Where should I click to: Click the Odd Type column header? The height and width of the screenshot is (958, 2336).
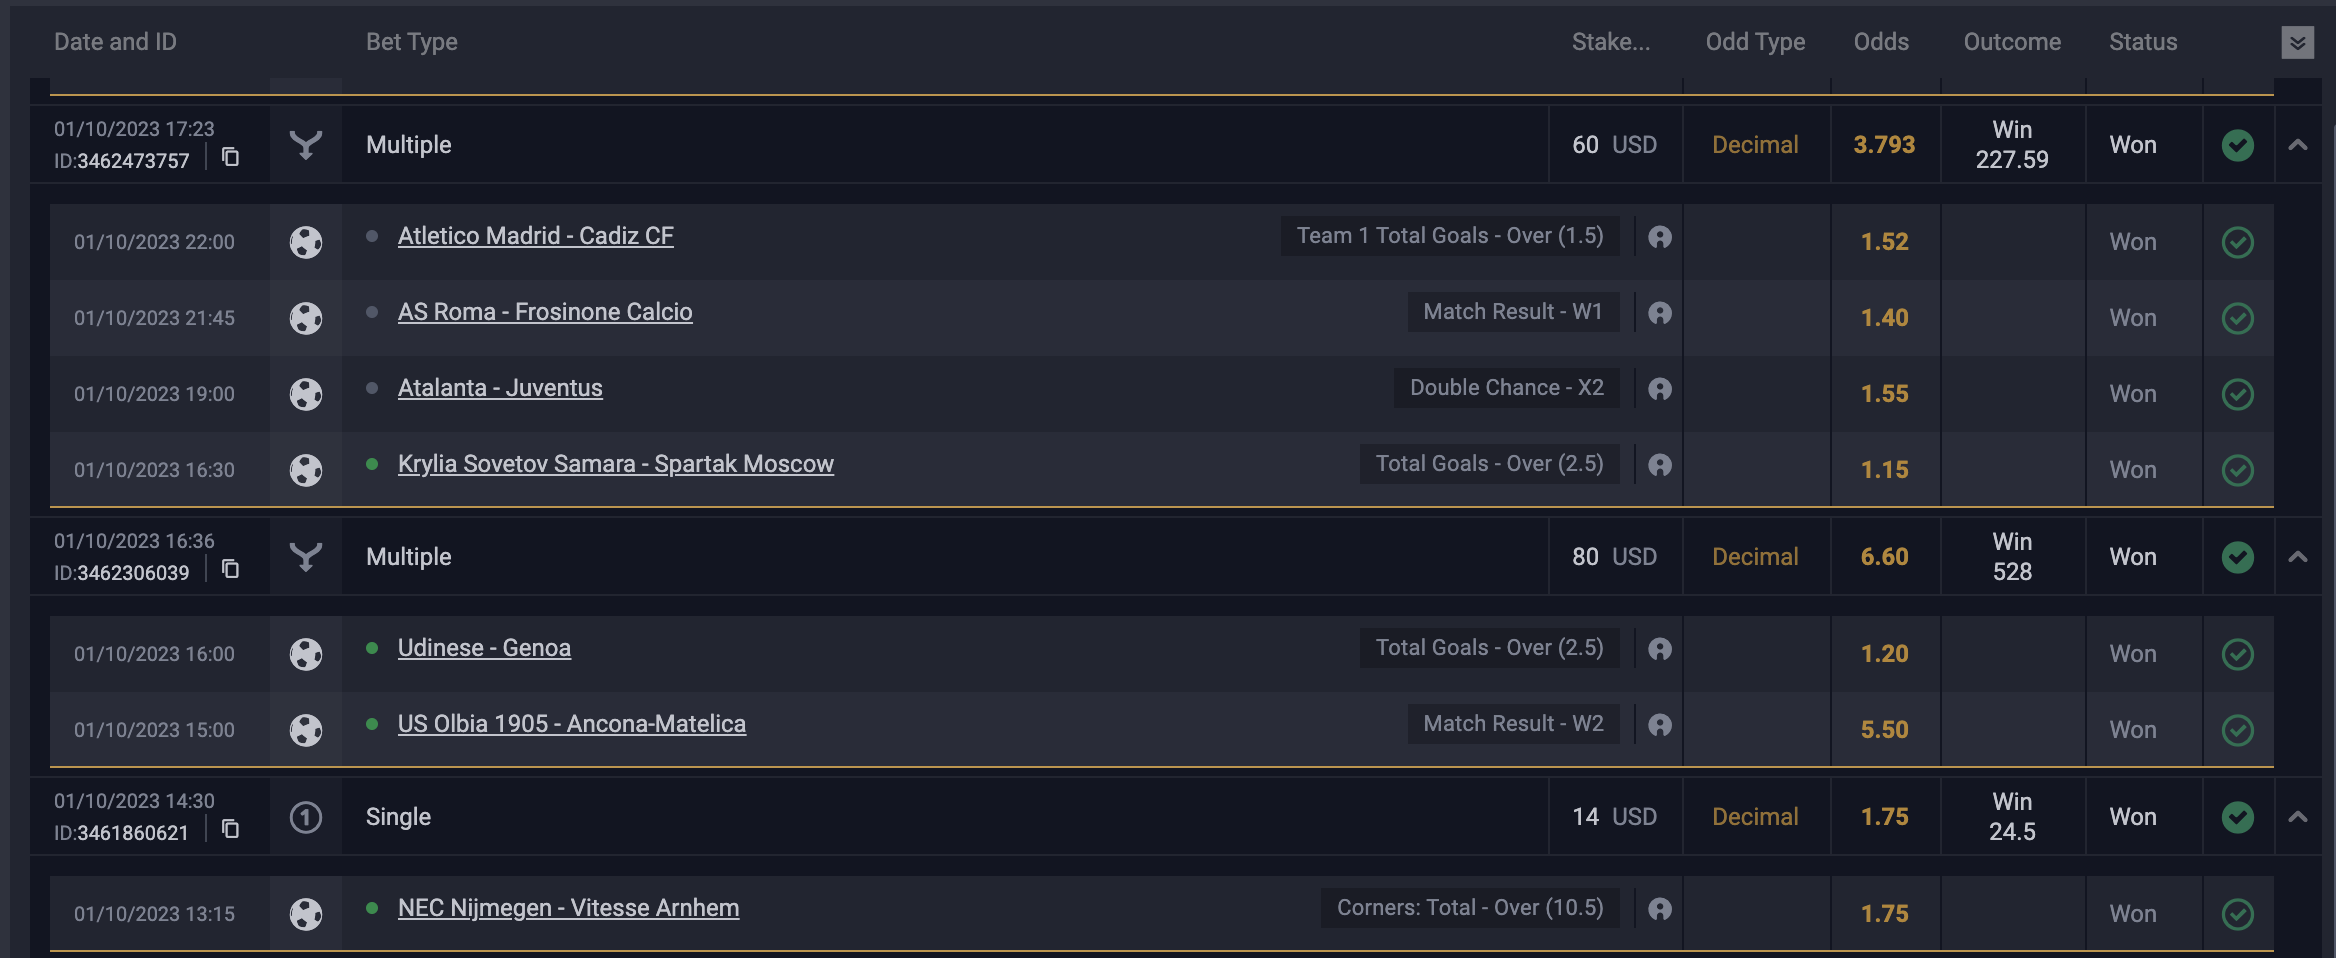1755,42
